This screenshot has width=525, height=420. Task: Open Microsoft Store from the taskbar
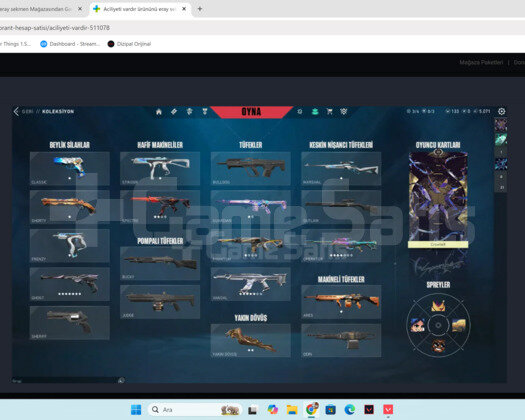[330, 410]
